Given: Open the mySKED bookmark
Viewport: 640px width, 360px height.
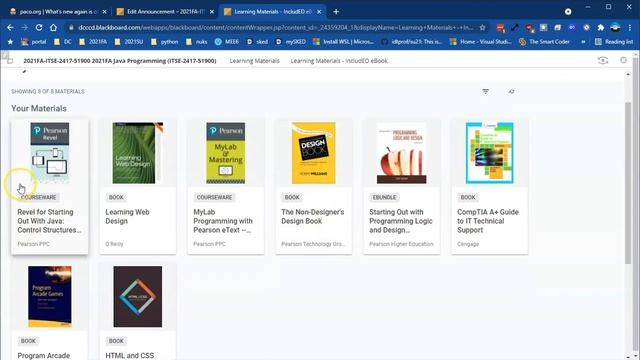Looking at the screenshot, I should pos(291,42).
